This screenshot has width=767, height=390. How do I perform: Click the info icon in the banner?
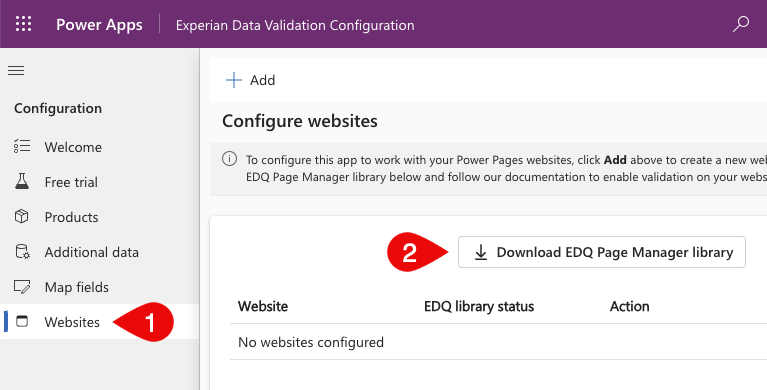point(229,159)
